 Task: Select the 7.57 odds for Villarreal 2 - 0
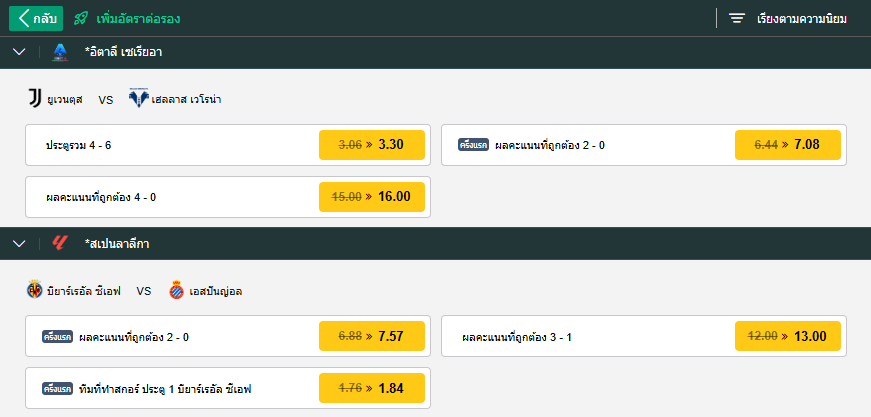[372, 336]
